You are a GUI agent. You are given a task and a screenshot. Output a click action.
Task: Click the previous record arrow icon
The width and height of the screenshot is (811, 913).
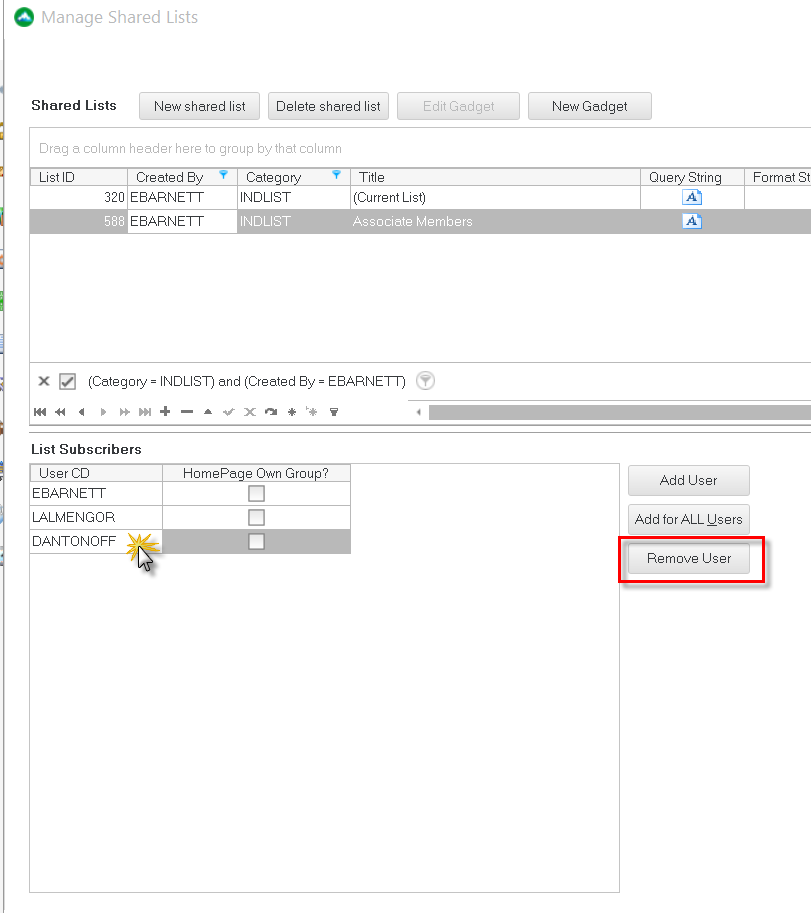[x=82, y=411]
